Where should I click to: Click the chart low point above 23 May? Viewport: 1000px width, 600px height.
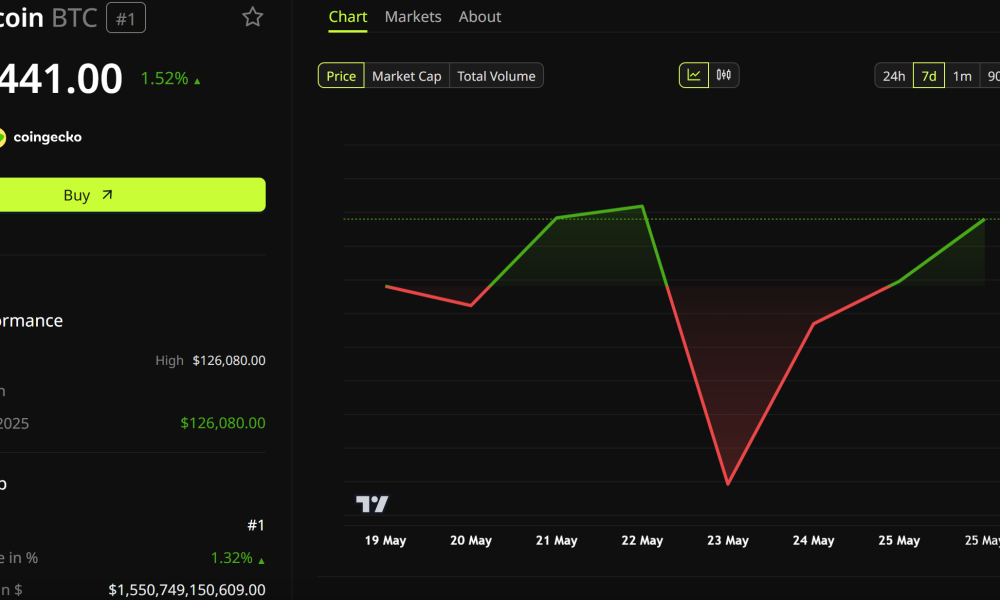coord(728,484)
